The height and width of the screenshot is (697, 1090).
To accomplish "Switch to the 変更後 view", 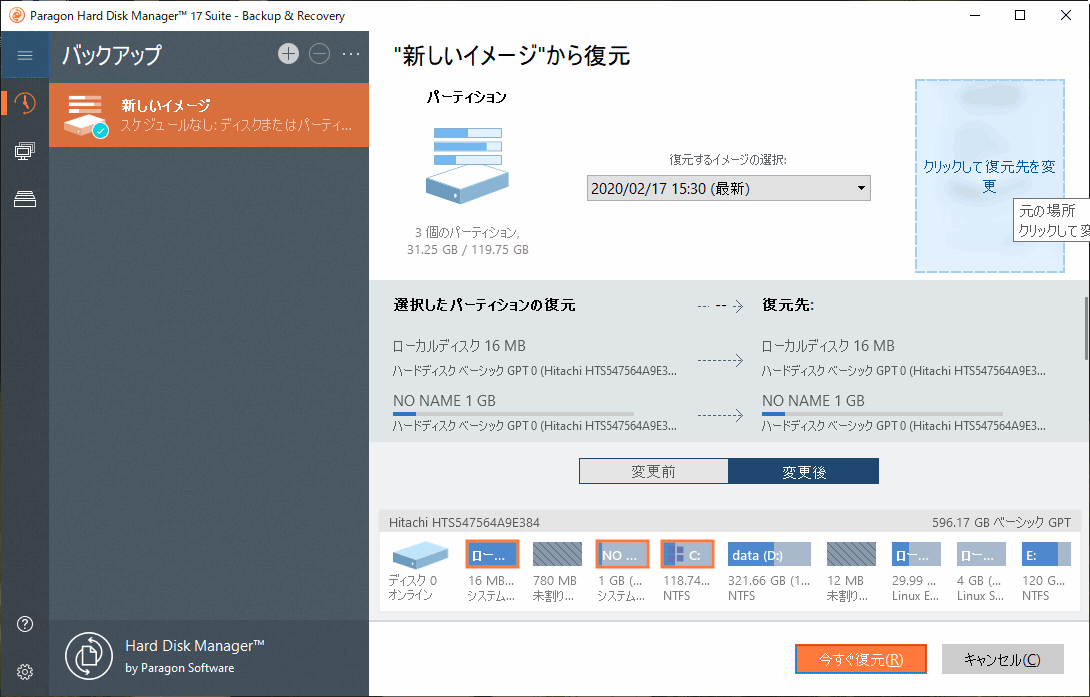I will tap(804, 470).
